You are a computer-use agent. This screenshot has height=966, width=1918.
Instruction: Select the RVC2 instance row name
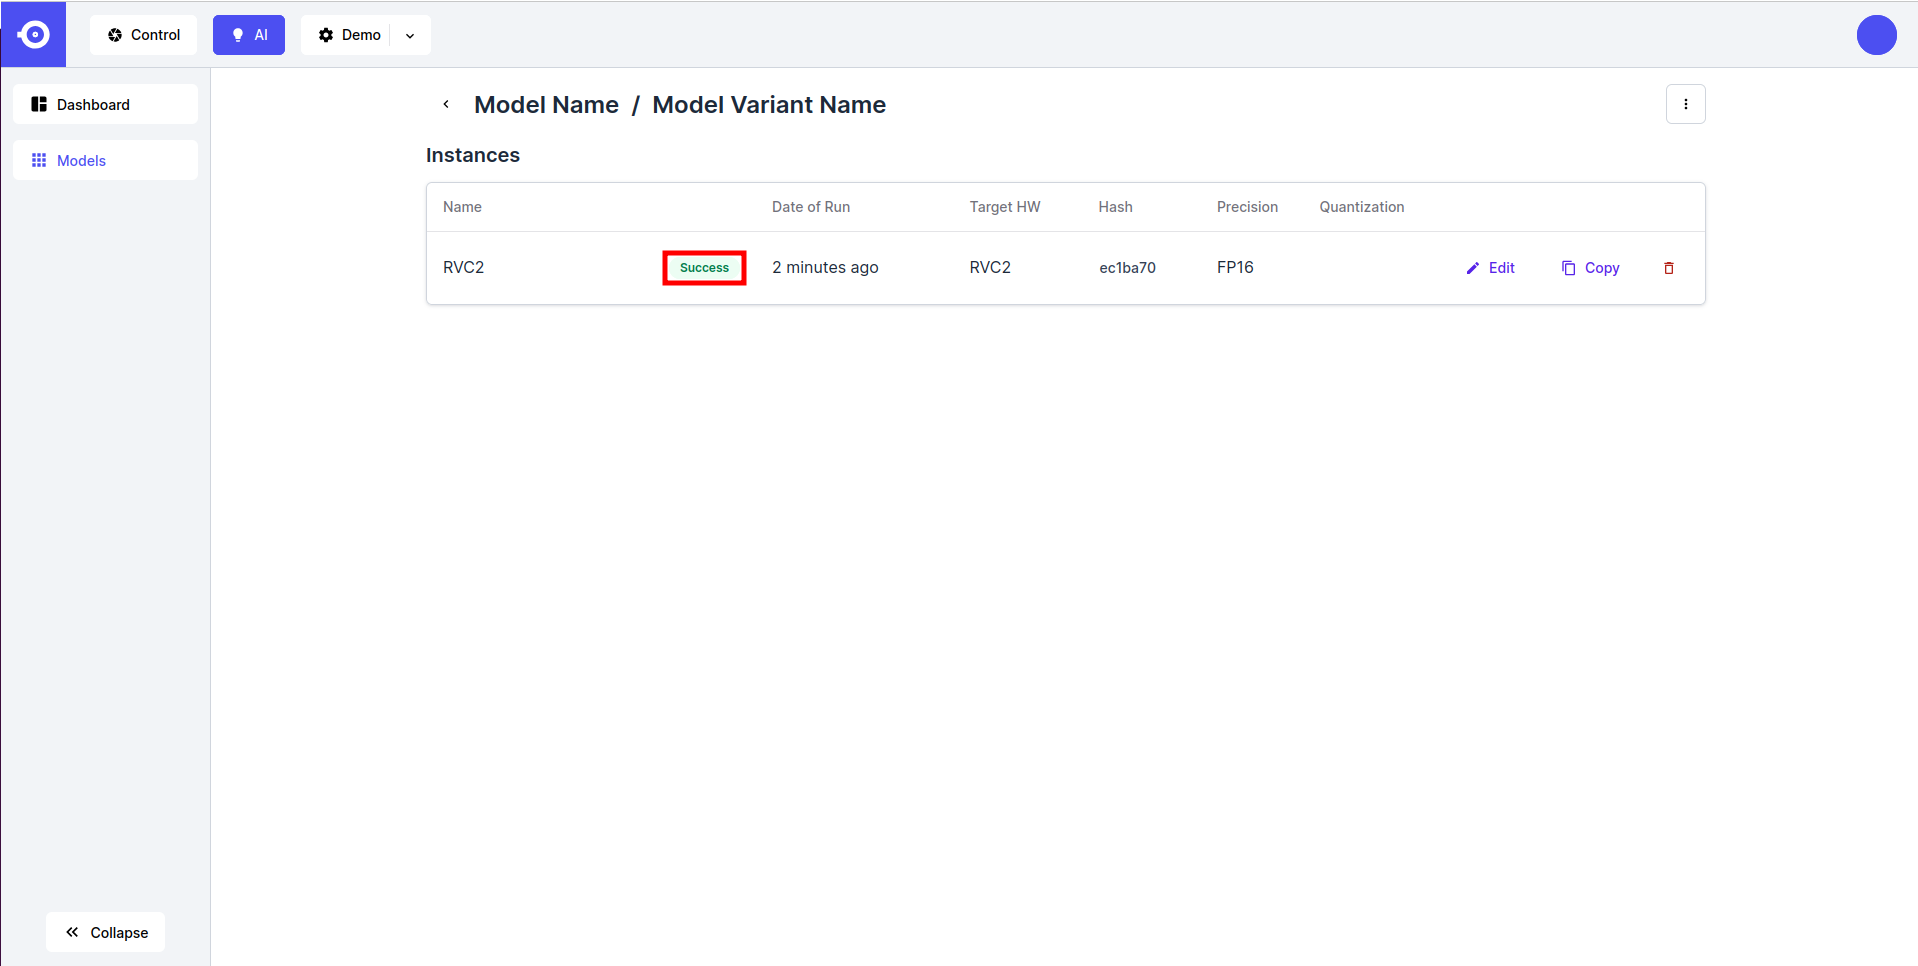click(463, 268)
